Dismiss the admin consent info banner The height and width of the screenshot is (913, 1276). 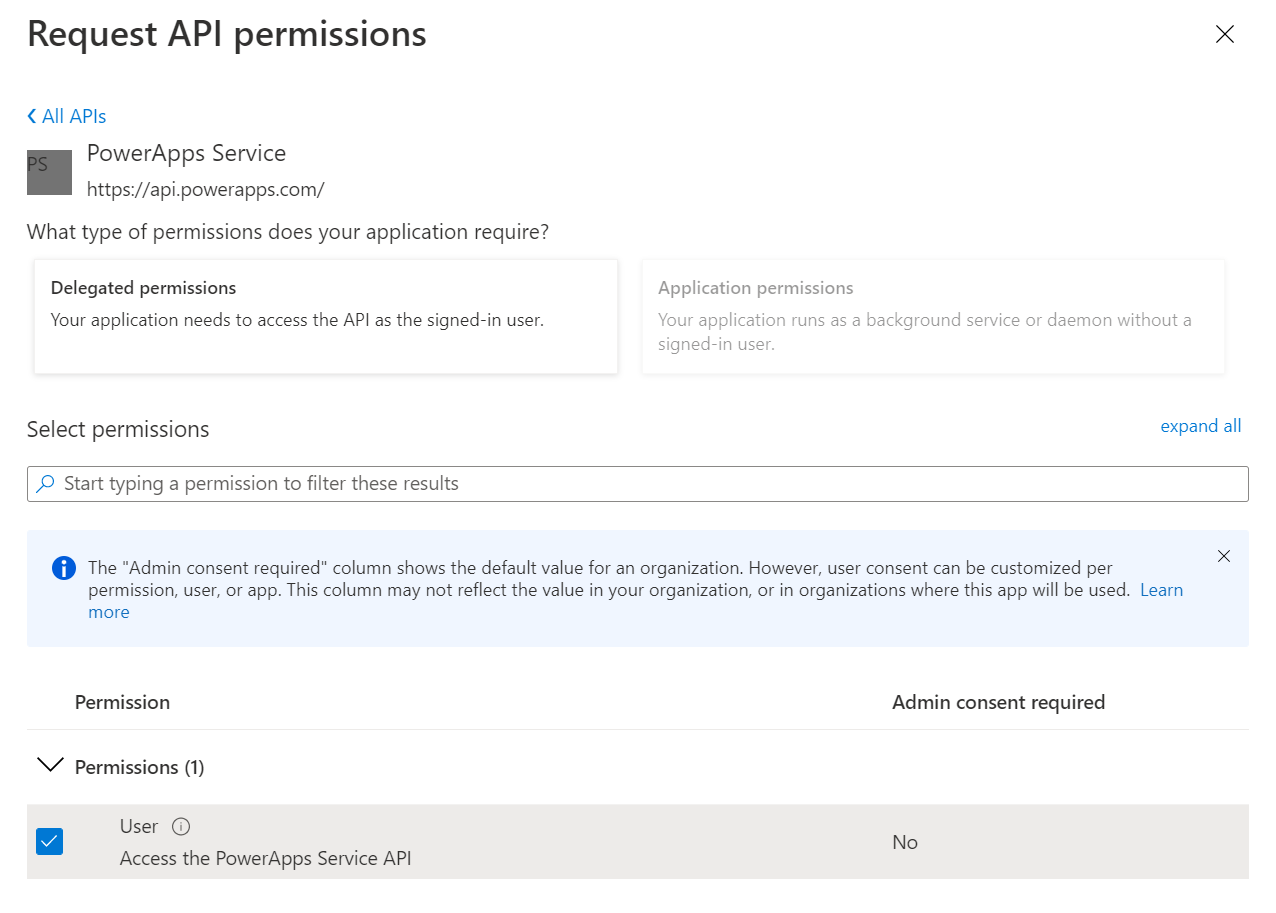(1224, 556)
